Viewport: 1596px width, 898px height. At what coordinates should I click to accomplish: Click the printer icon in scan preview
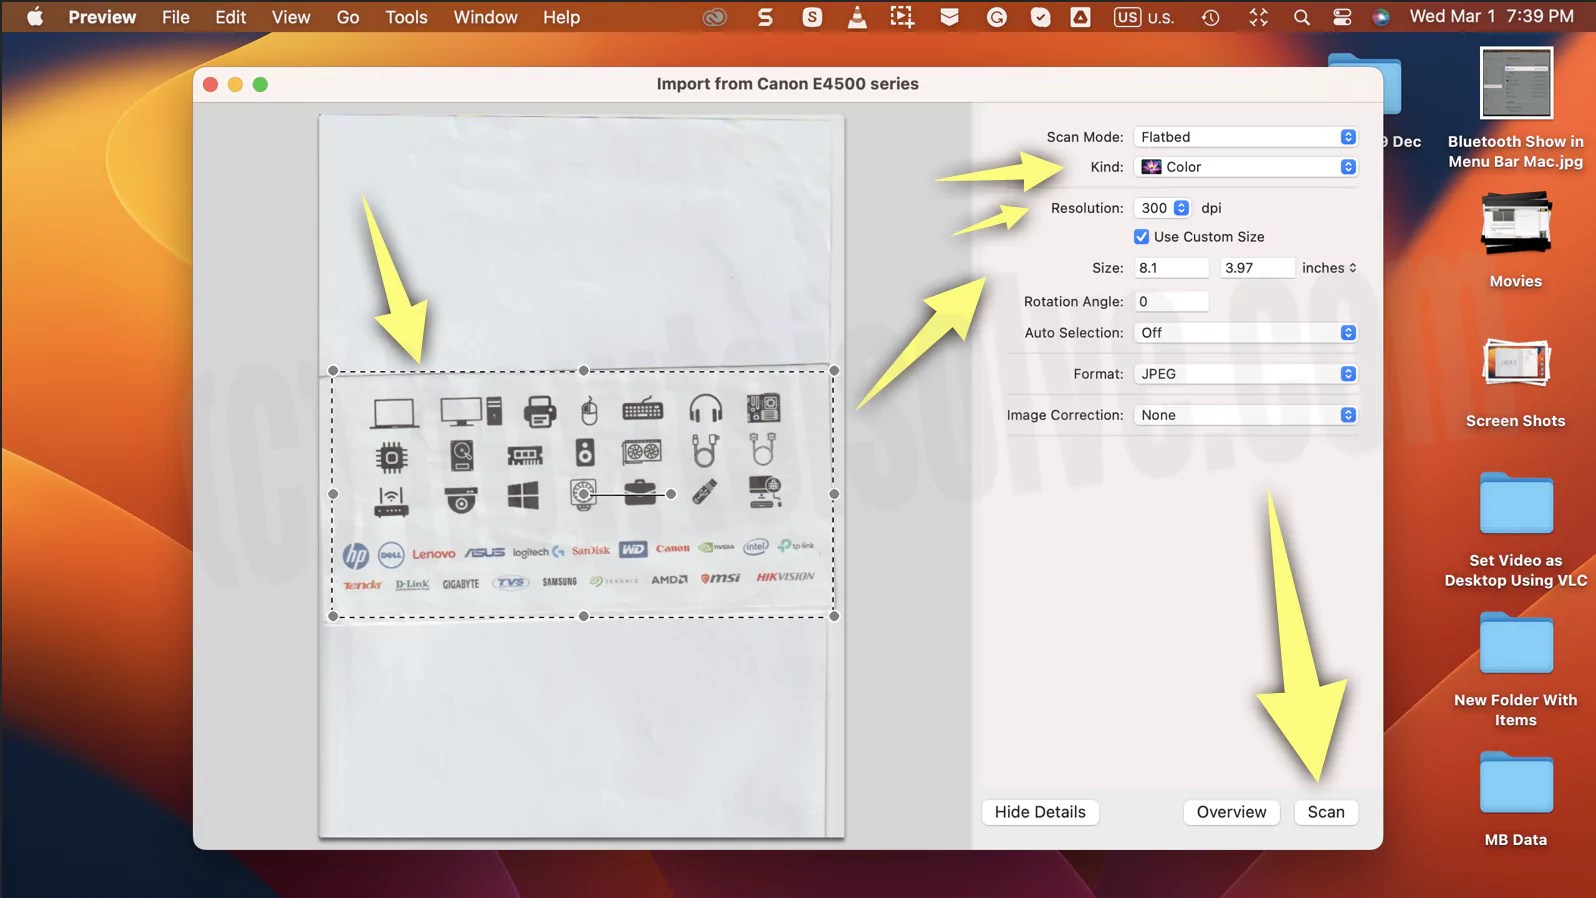coord(540,411)
